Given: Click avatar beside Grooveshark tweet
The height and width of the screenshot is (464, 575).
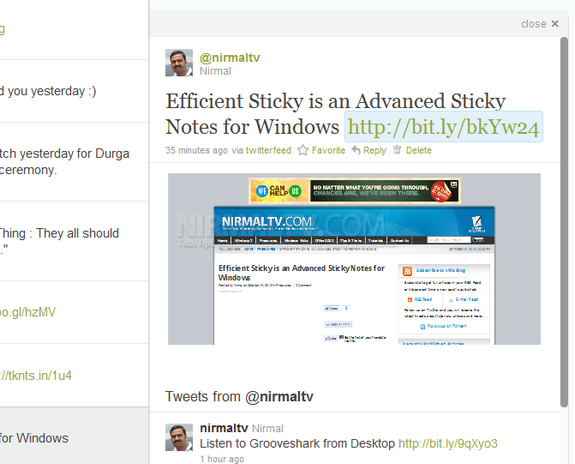Looking at the screenshot, I should [x=179, y=437].
